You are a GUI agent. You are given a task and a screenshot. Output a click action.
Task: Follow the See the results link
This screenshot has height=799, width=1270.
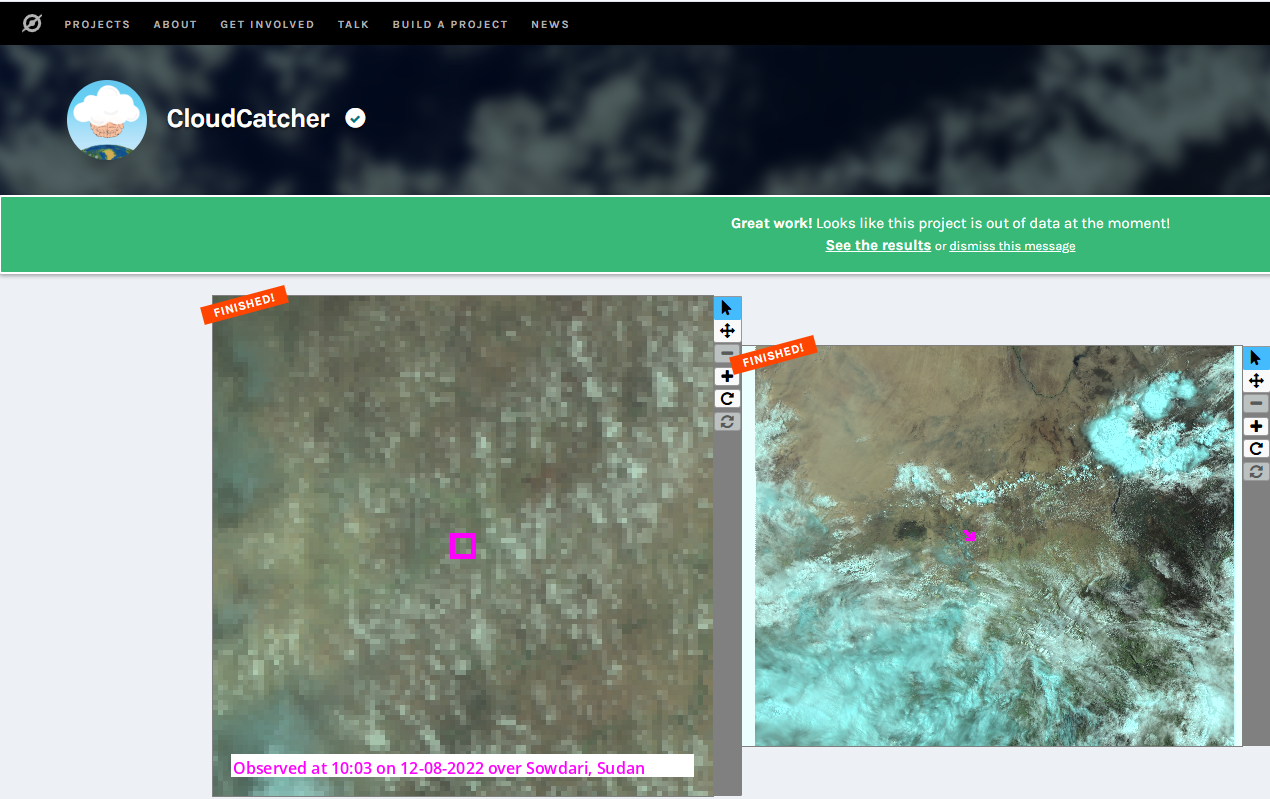pyautogui.click(x=878, y=245)
